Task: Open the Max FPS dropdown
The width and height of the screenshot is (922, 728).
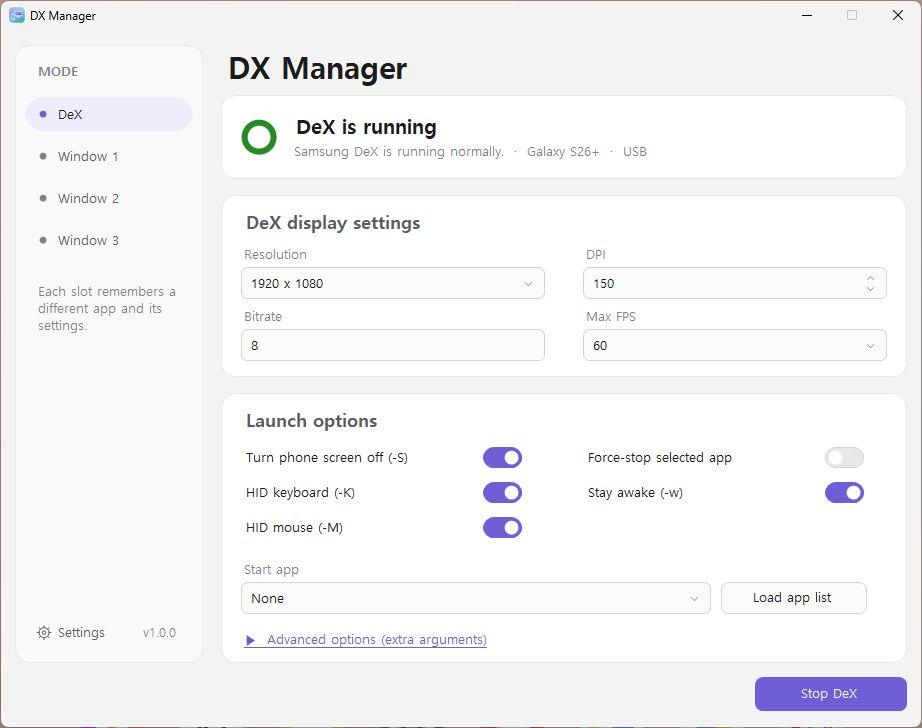Action: tap(734, 345)
